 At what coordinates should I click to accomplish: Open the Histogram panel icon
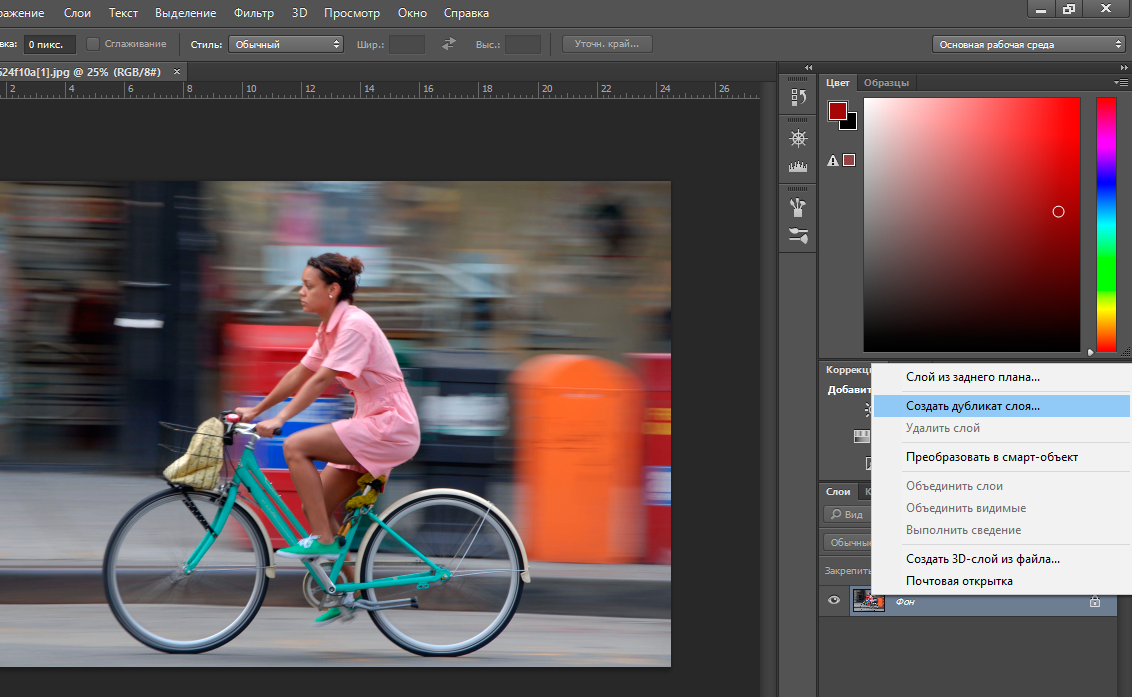tap(798, 166)
